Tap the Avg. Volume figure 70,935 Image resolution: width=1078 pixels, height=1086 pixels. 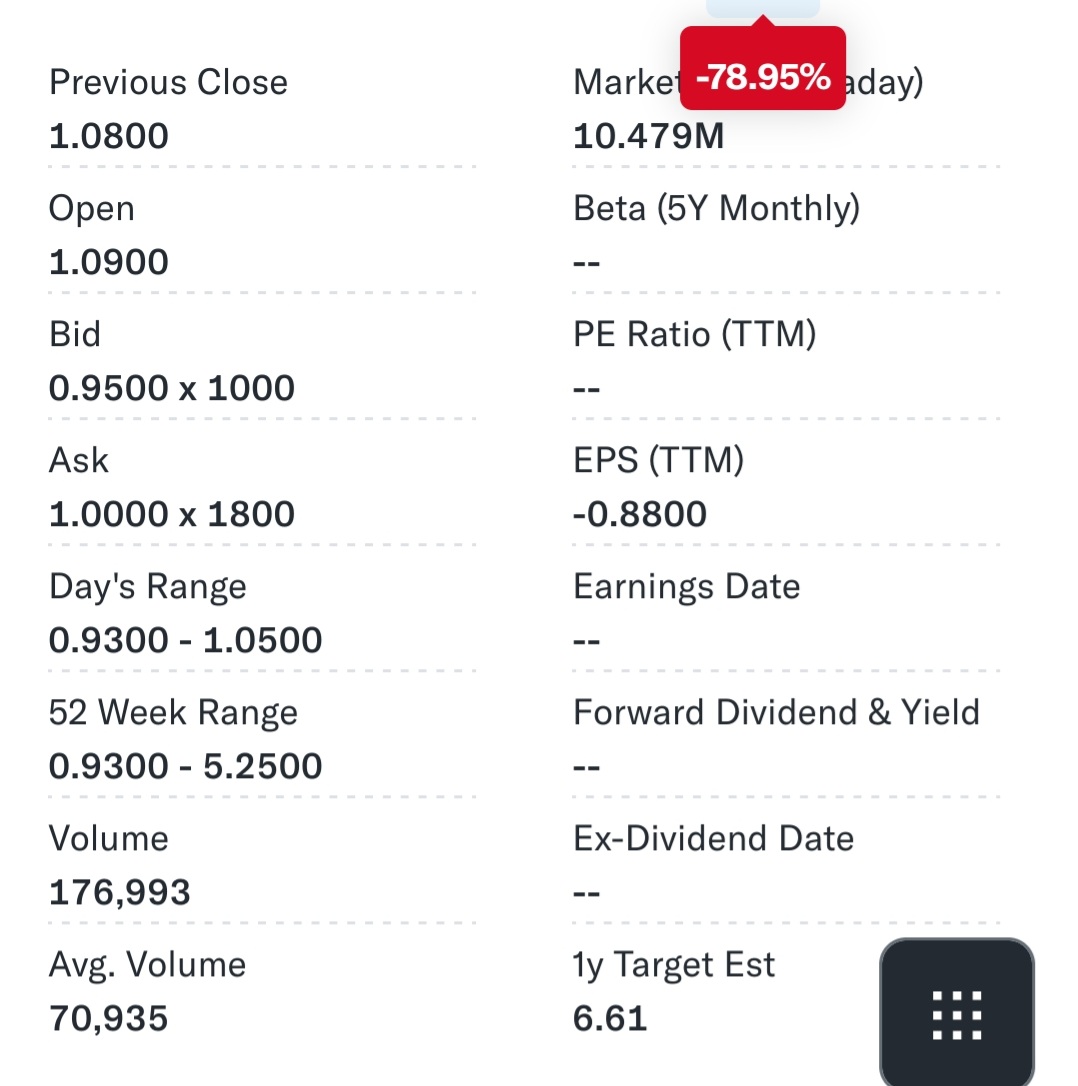[x=109, y=1018]
